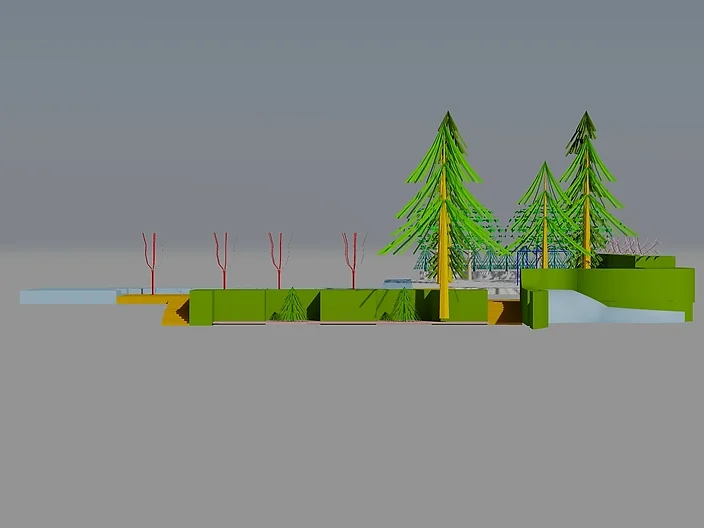This screenshot has width=704, height=528.
Task: Select the leftmost green hedge block
Action: (x=201, y=307)
